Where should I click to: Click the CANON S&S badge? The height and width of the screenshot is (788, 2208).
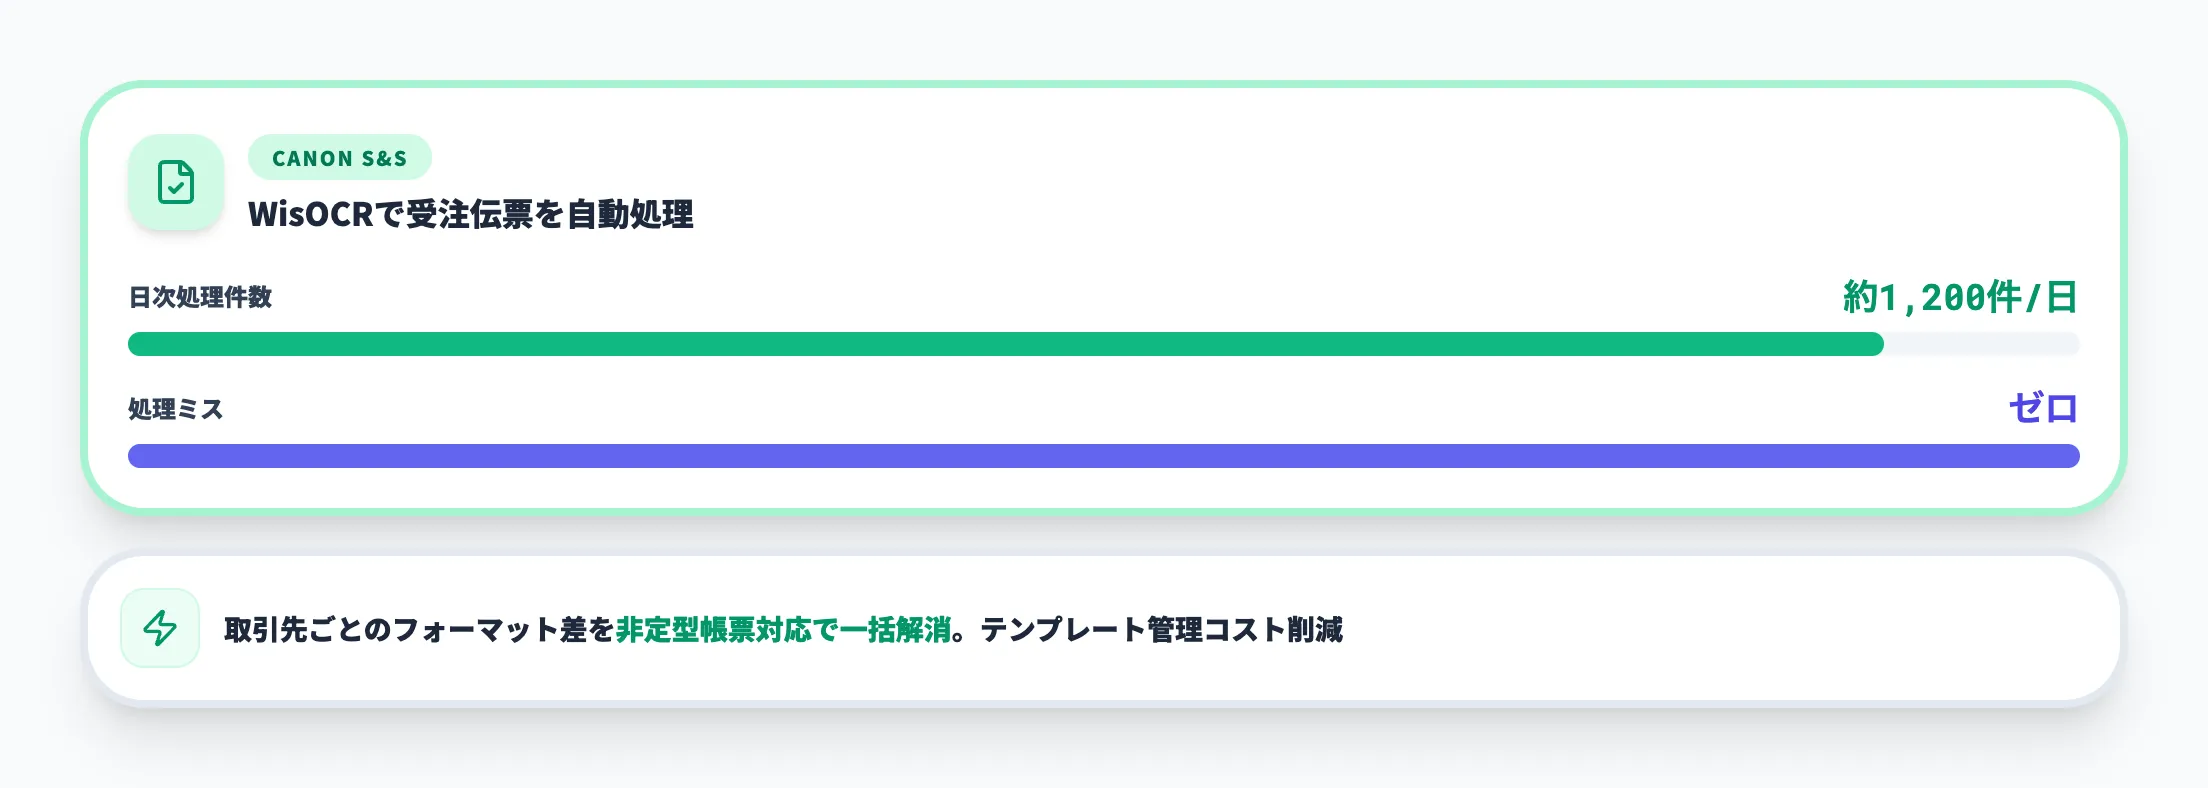(339, 157)
